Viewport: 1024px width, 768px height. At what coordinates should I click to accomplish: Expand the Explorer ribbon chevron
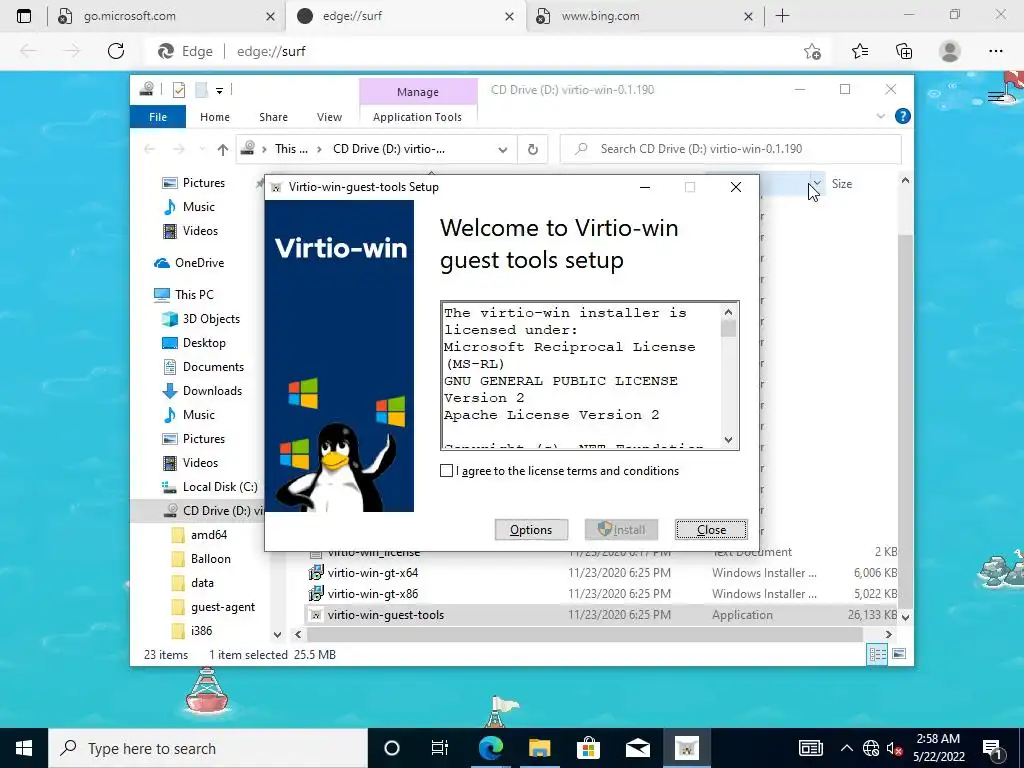[x=880, y=116]
